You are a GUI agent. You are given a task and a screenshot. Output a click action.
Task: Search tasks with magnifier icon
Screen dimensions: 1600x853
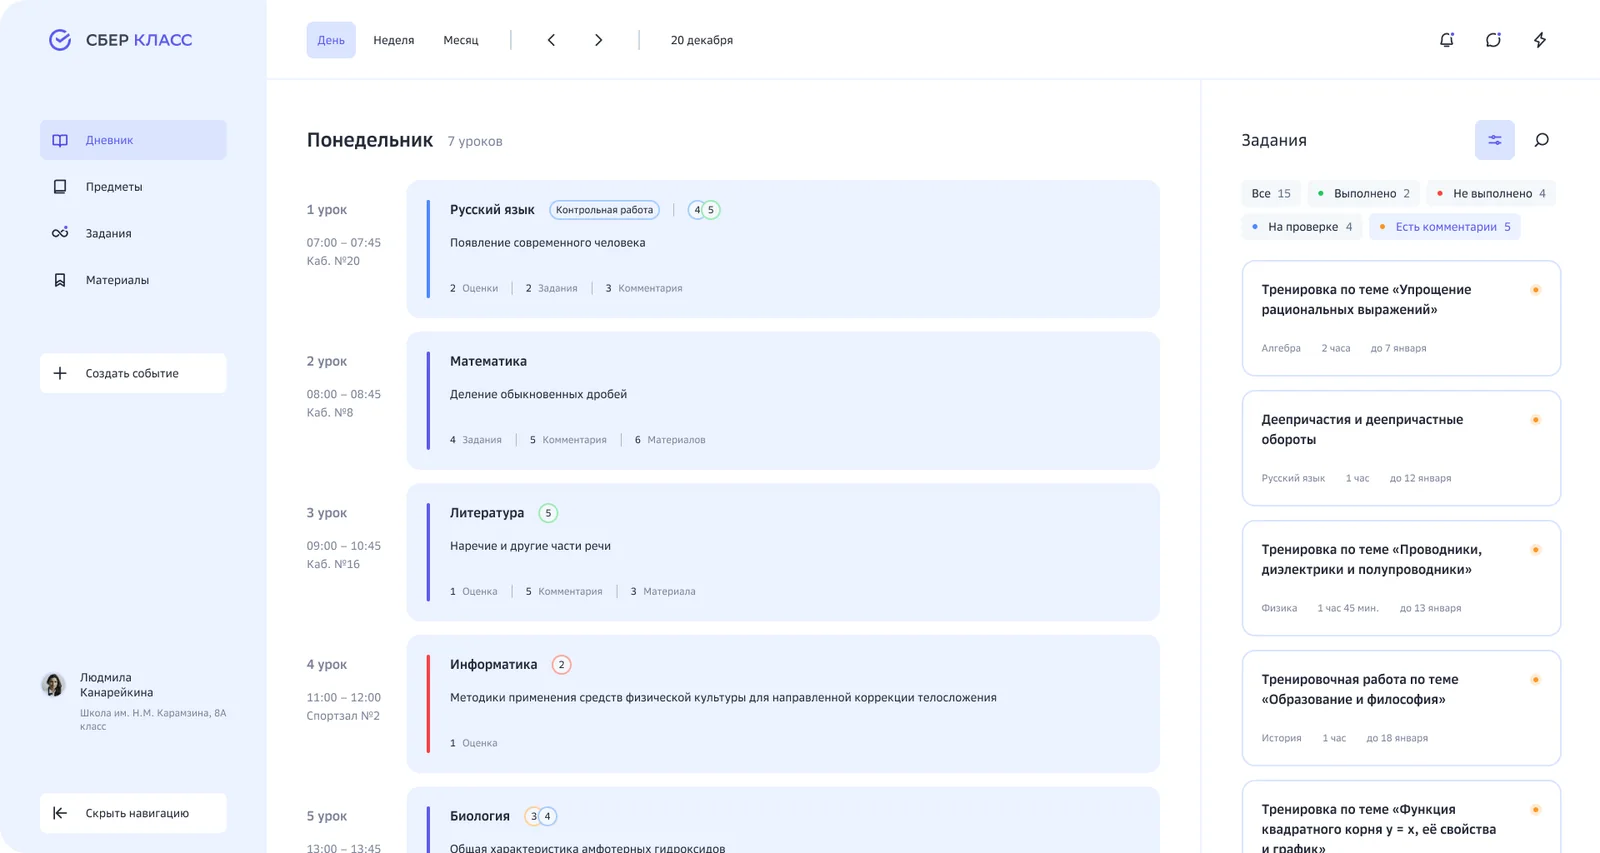(x=1541, y=140)
